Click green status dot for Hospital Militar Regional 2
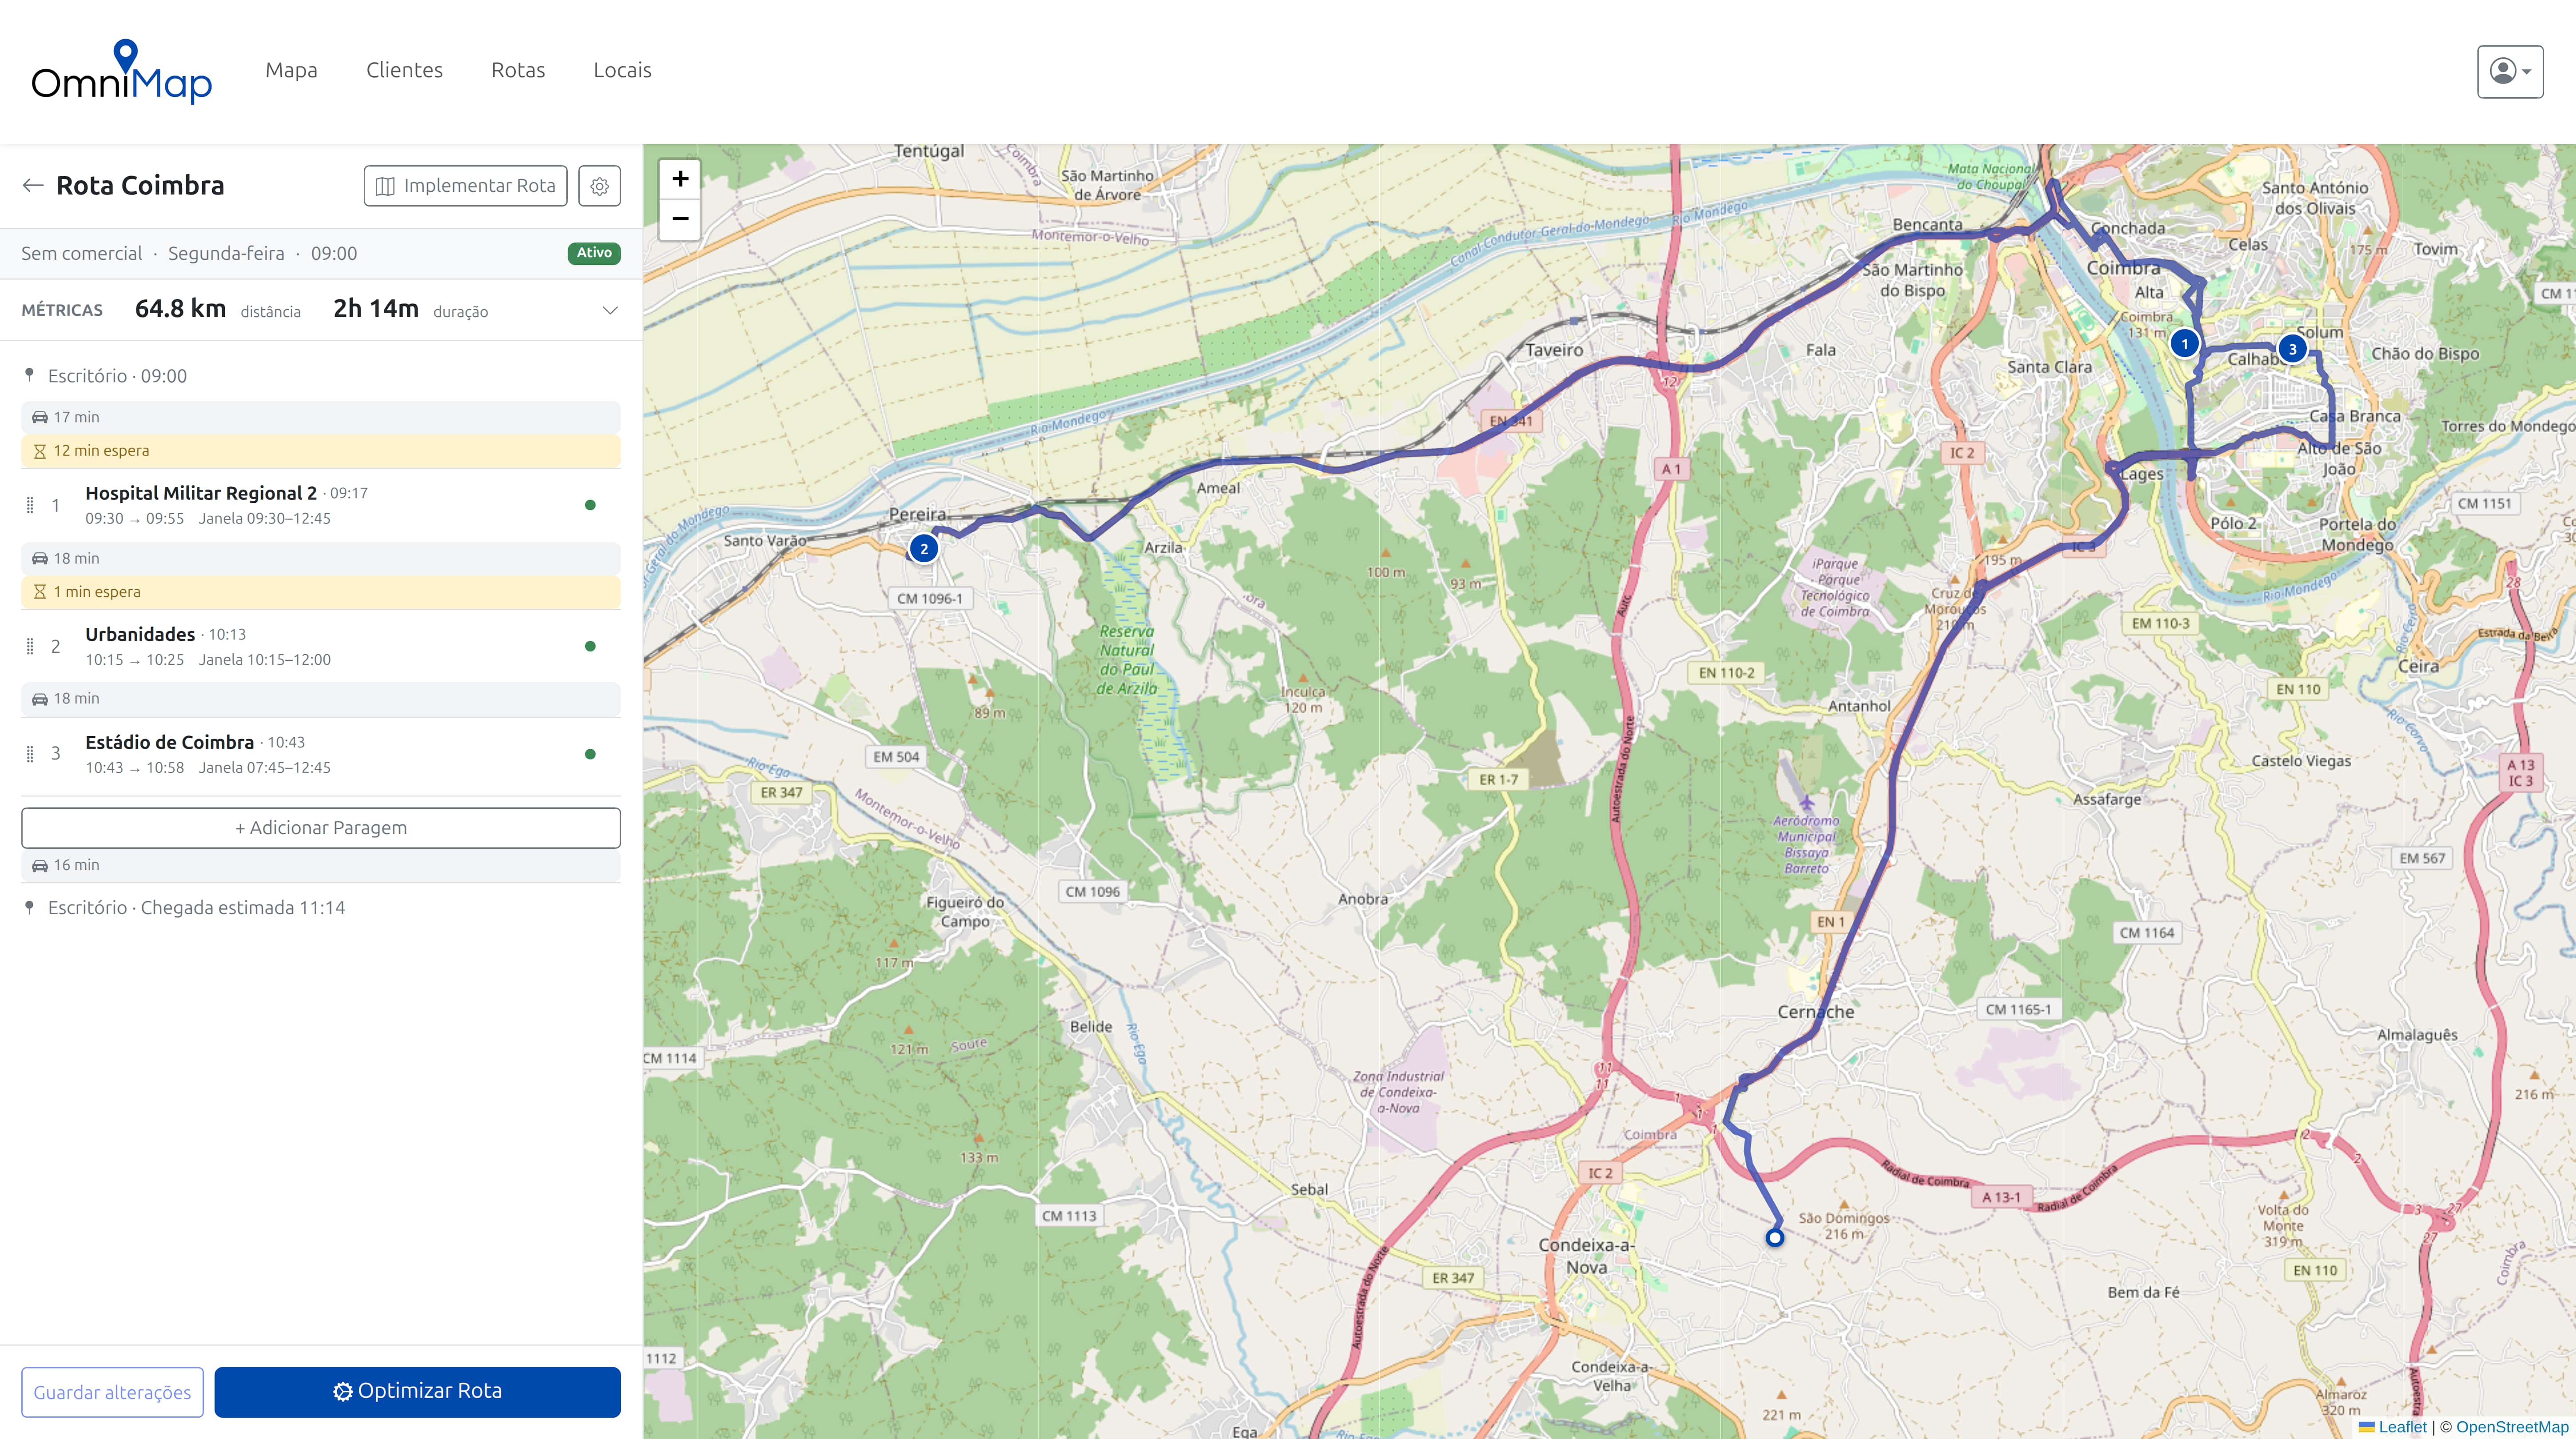 coord(590,505)
